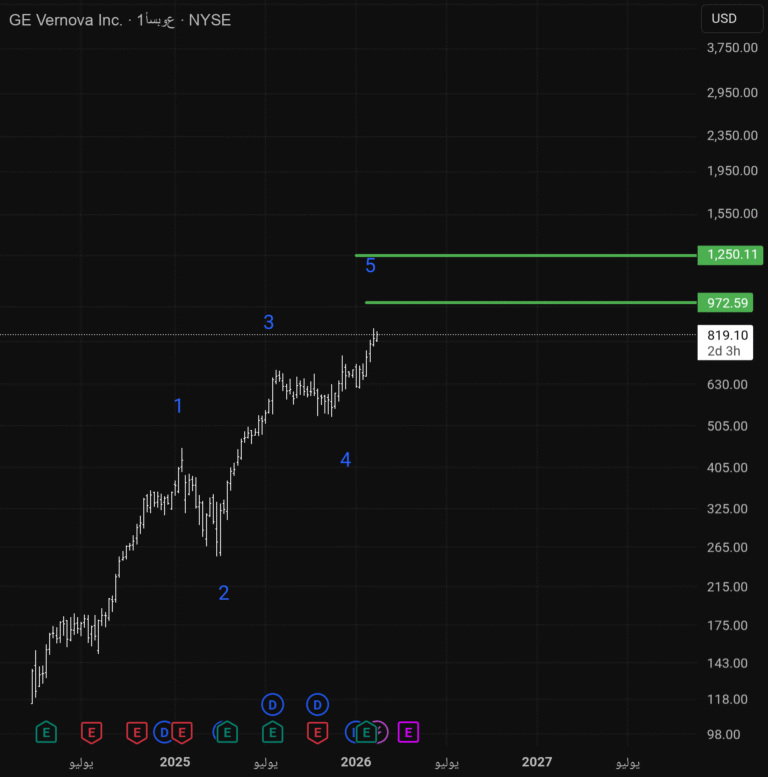The width and height of the screenshot is (768, 777).
Task: Open the purple upcoming earnings E marker
Action: point(408,733)
